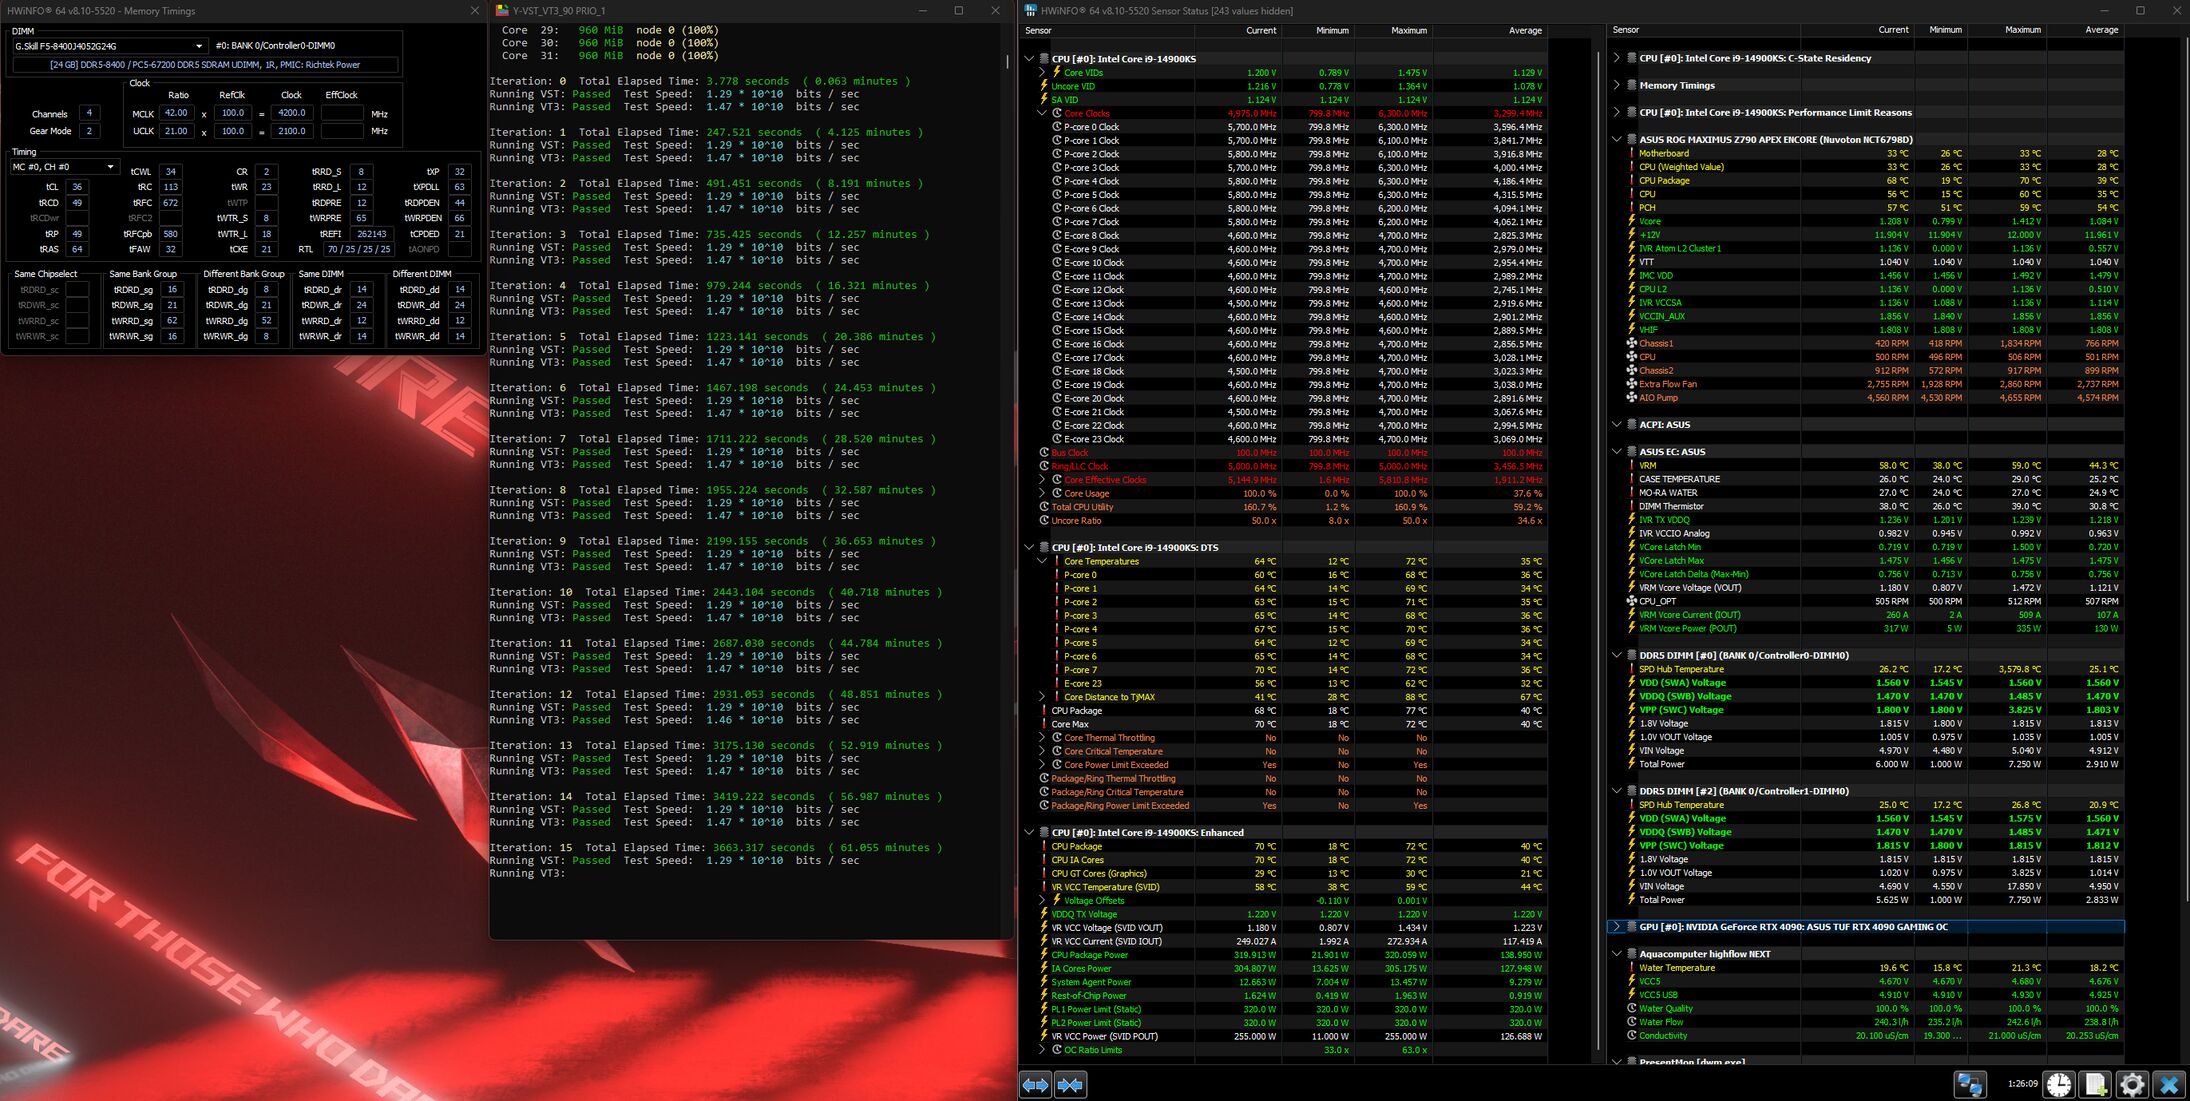This screenshot has height=1101, width=2190.
Task: Expand the Core Effective Clocks subtree
Action: coord(1042,480)
